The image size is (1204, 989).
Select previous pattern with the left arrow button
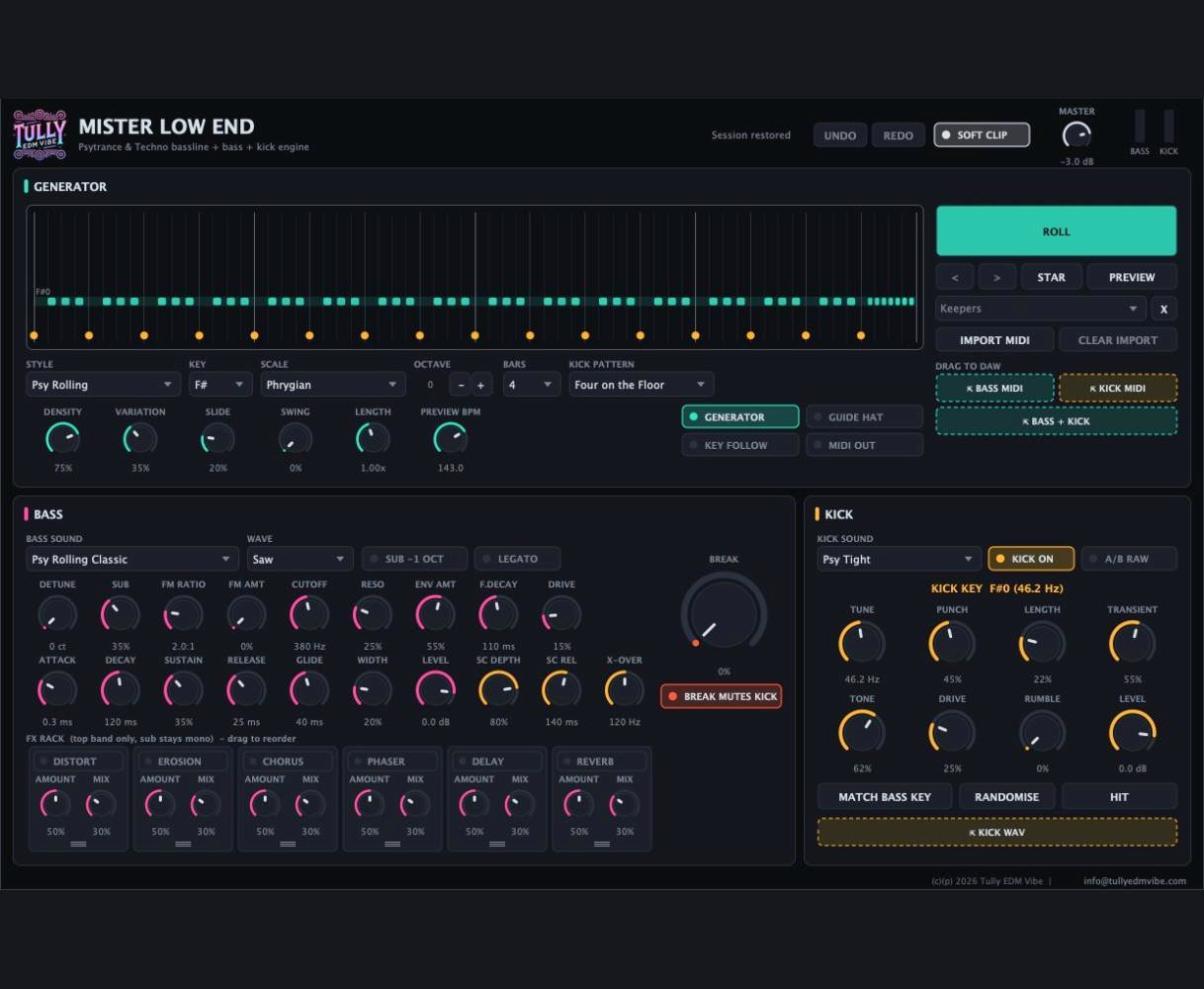click(x=955, y=277)
